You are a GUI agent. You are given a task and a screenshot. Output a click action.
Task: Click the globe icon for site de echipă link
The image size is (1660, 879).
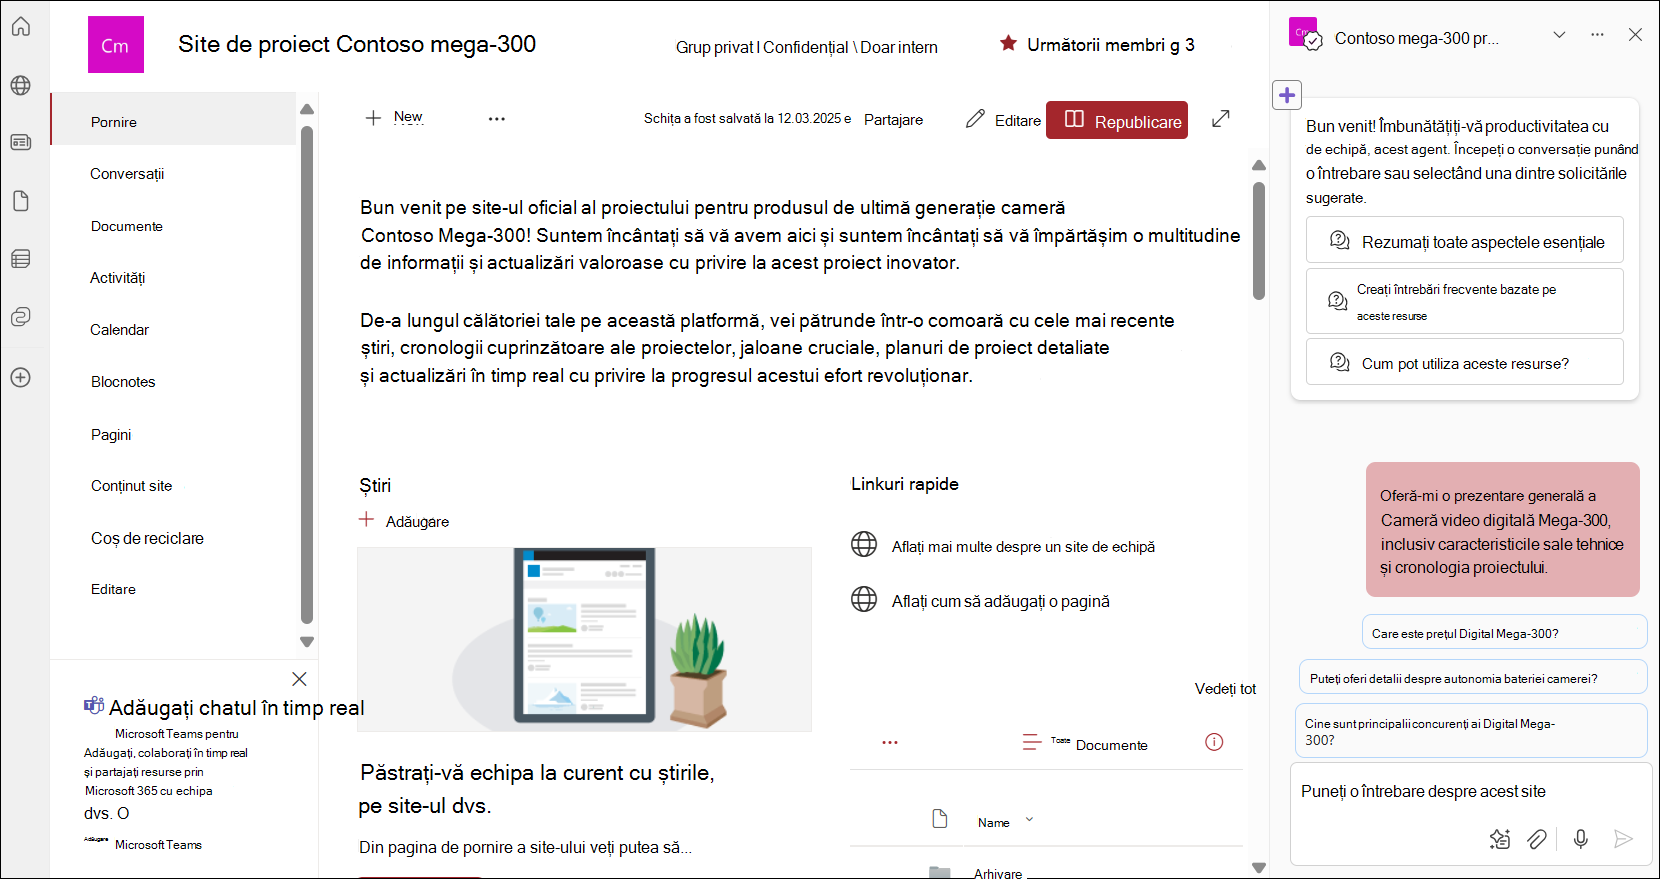click(x=864, y=544)
